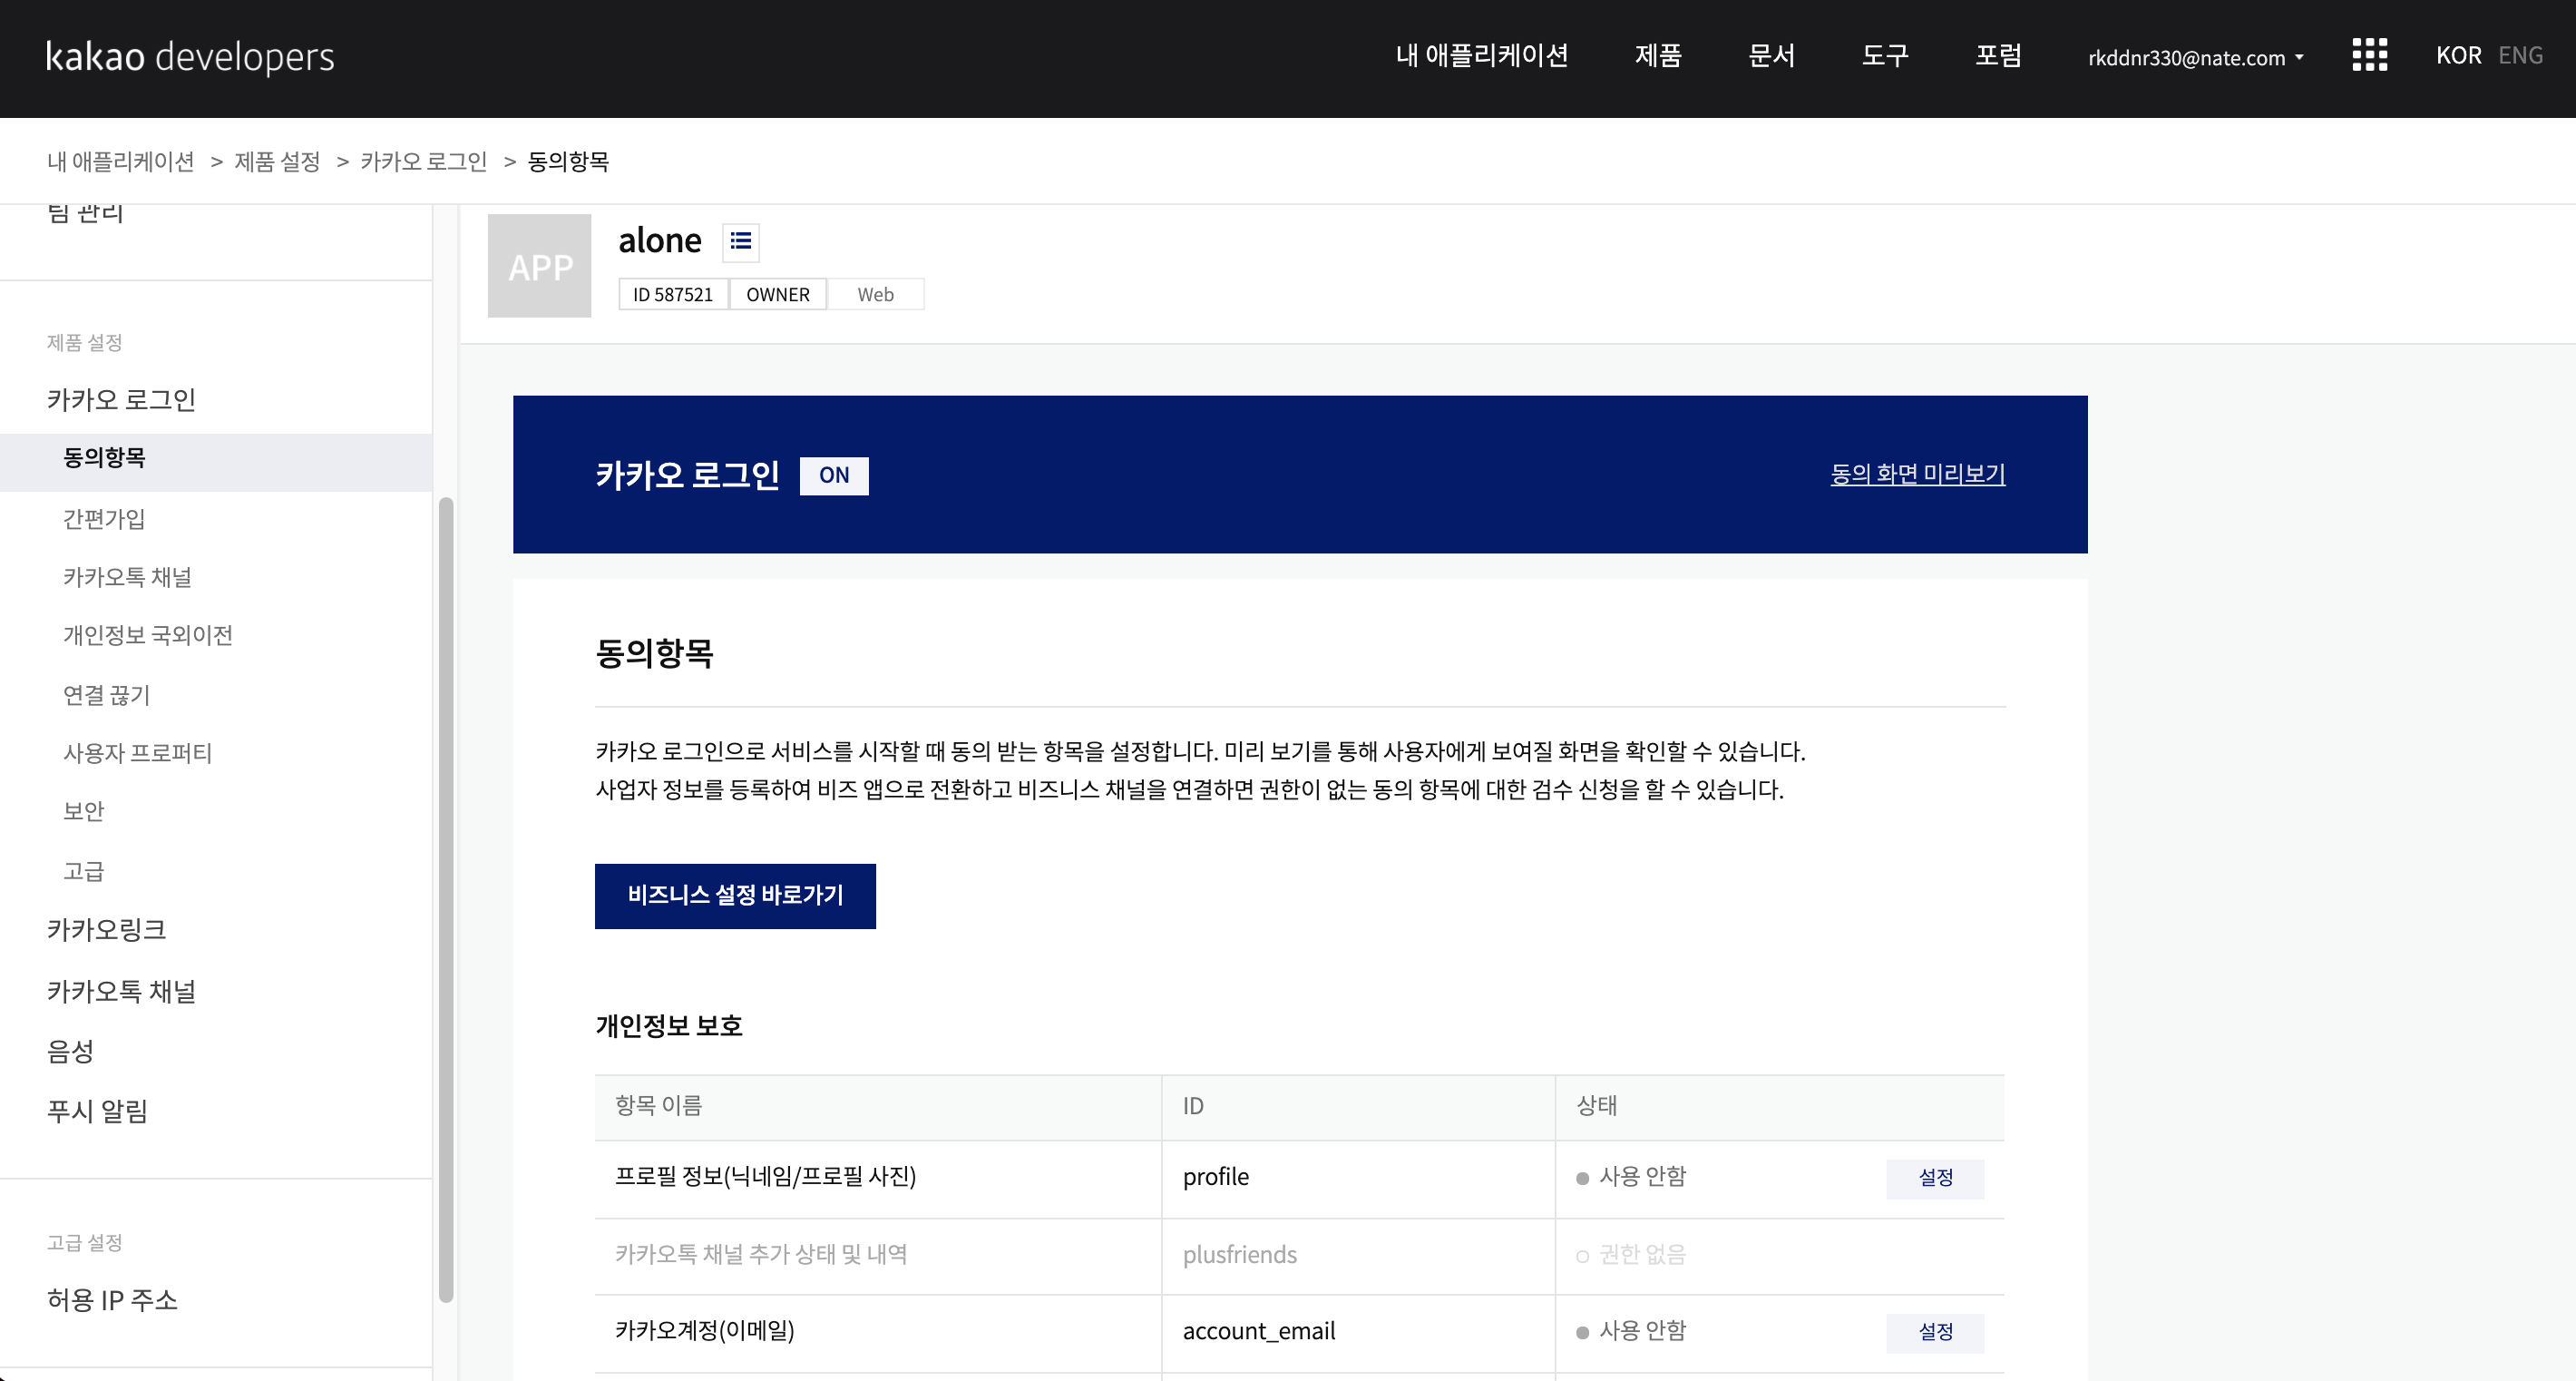The width and height of the screenshot is (2576, 1381).
Task: Click 카카오 로그인 breadcrumb link
Action: 423,162
